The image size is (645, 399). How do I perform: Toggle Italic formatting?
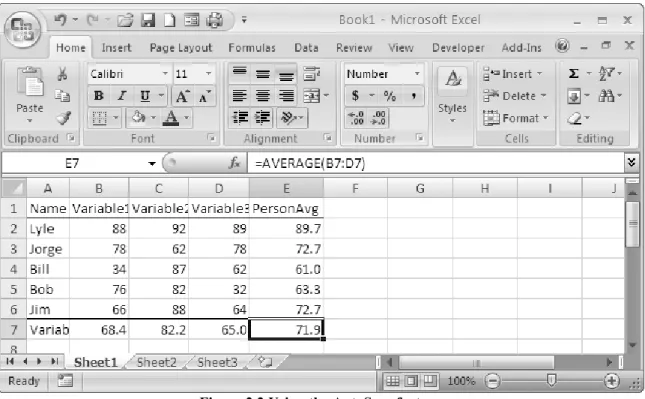pos(122,96)
